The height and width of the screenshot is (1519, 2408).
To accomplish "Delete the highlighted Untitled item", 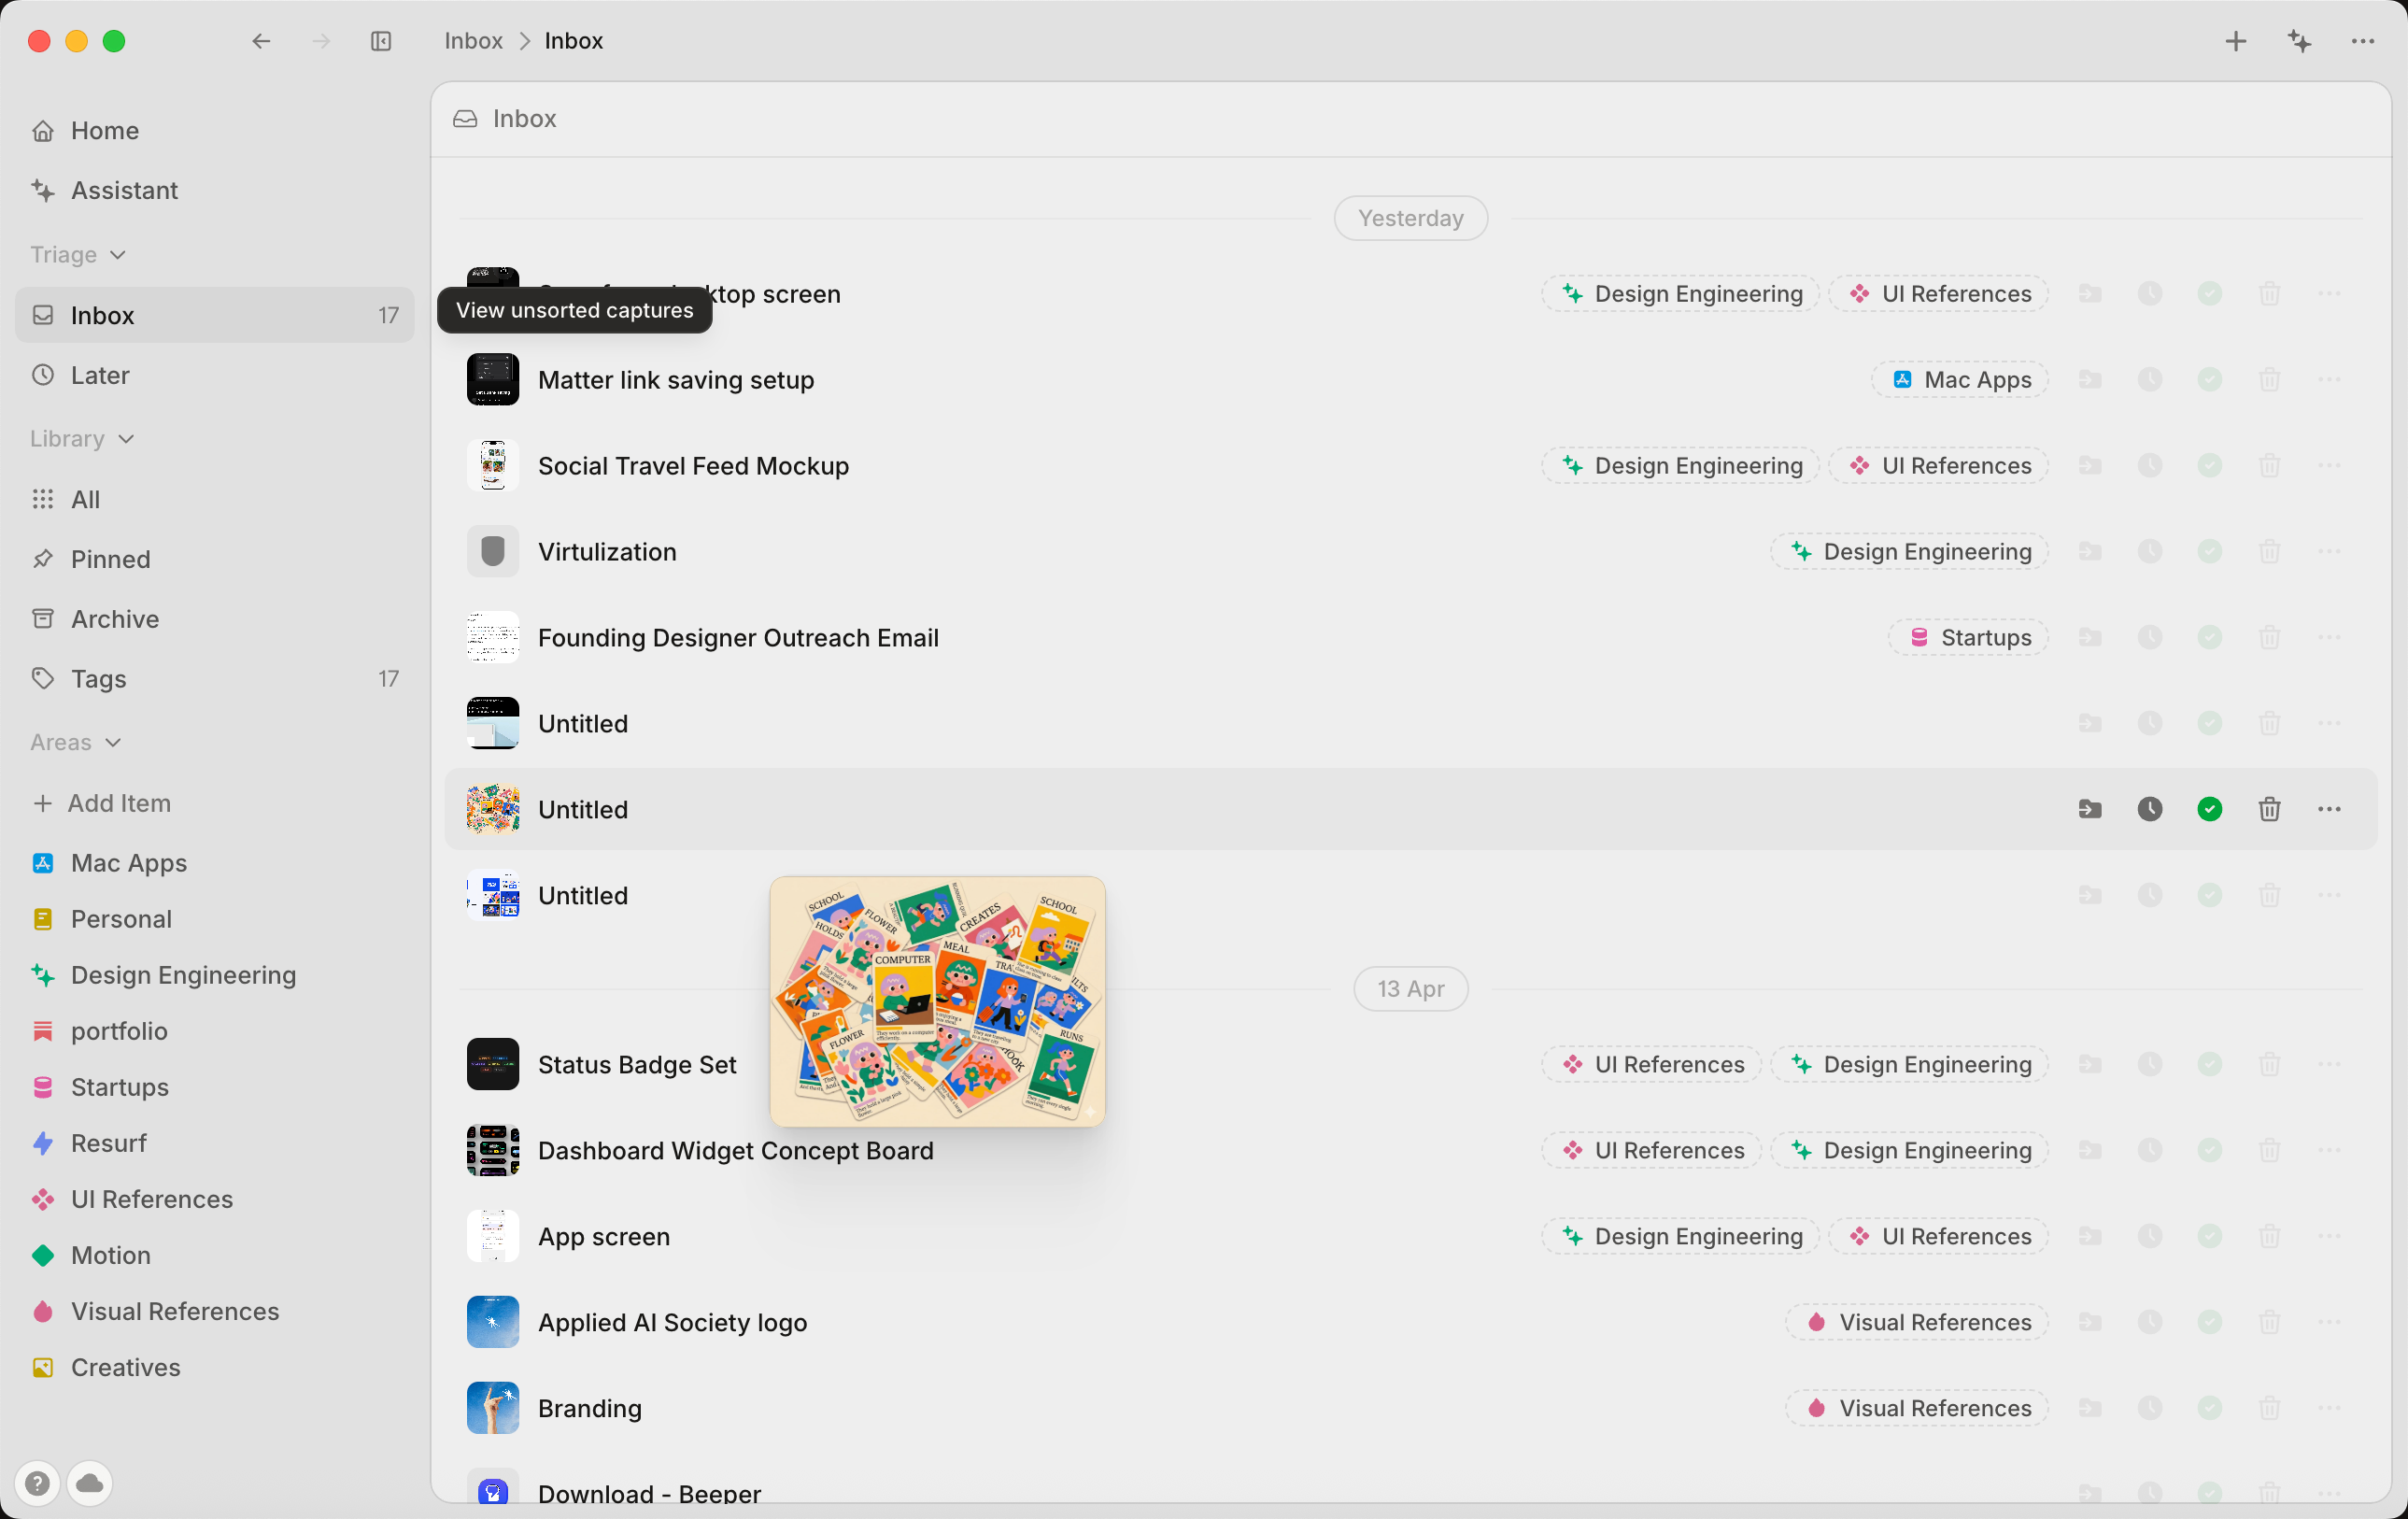I will [2269, 809].
